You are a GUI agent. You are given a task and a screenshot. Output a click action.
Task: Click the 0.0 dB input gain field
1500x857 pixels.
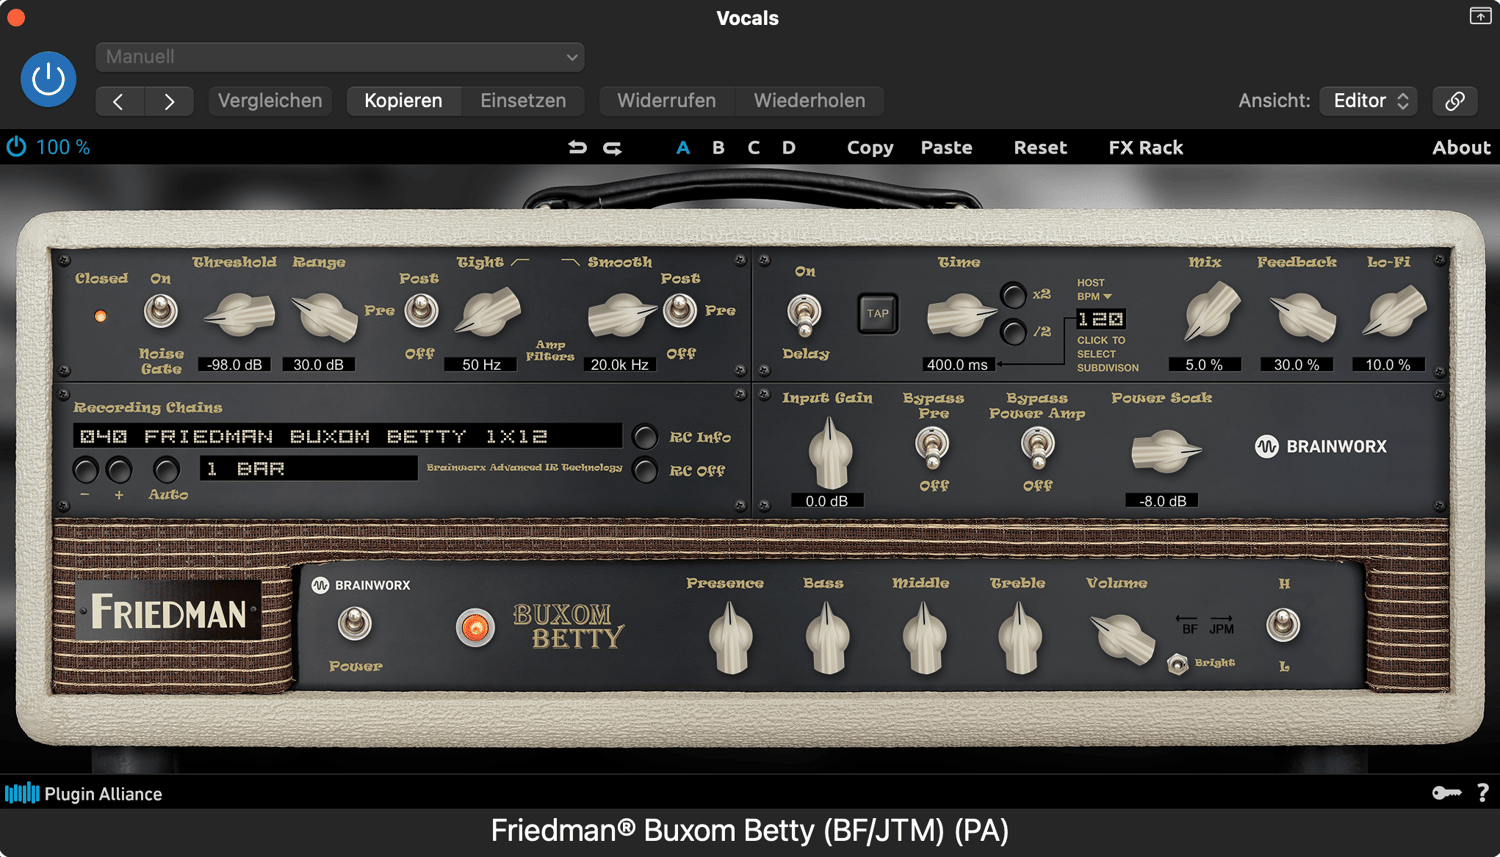[x=827, y=500]
